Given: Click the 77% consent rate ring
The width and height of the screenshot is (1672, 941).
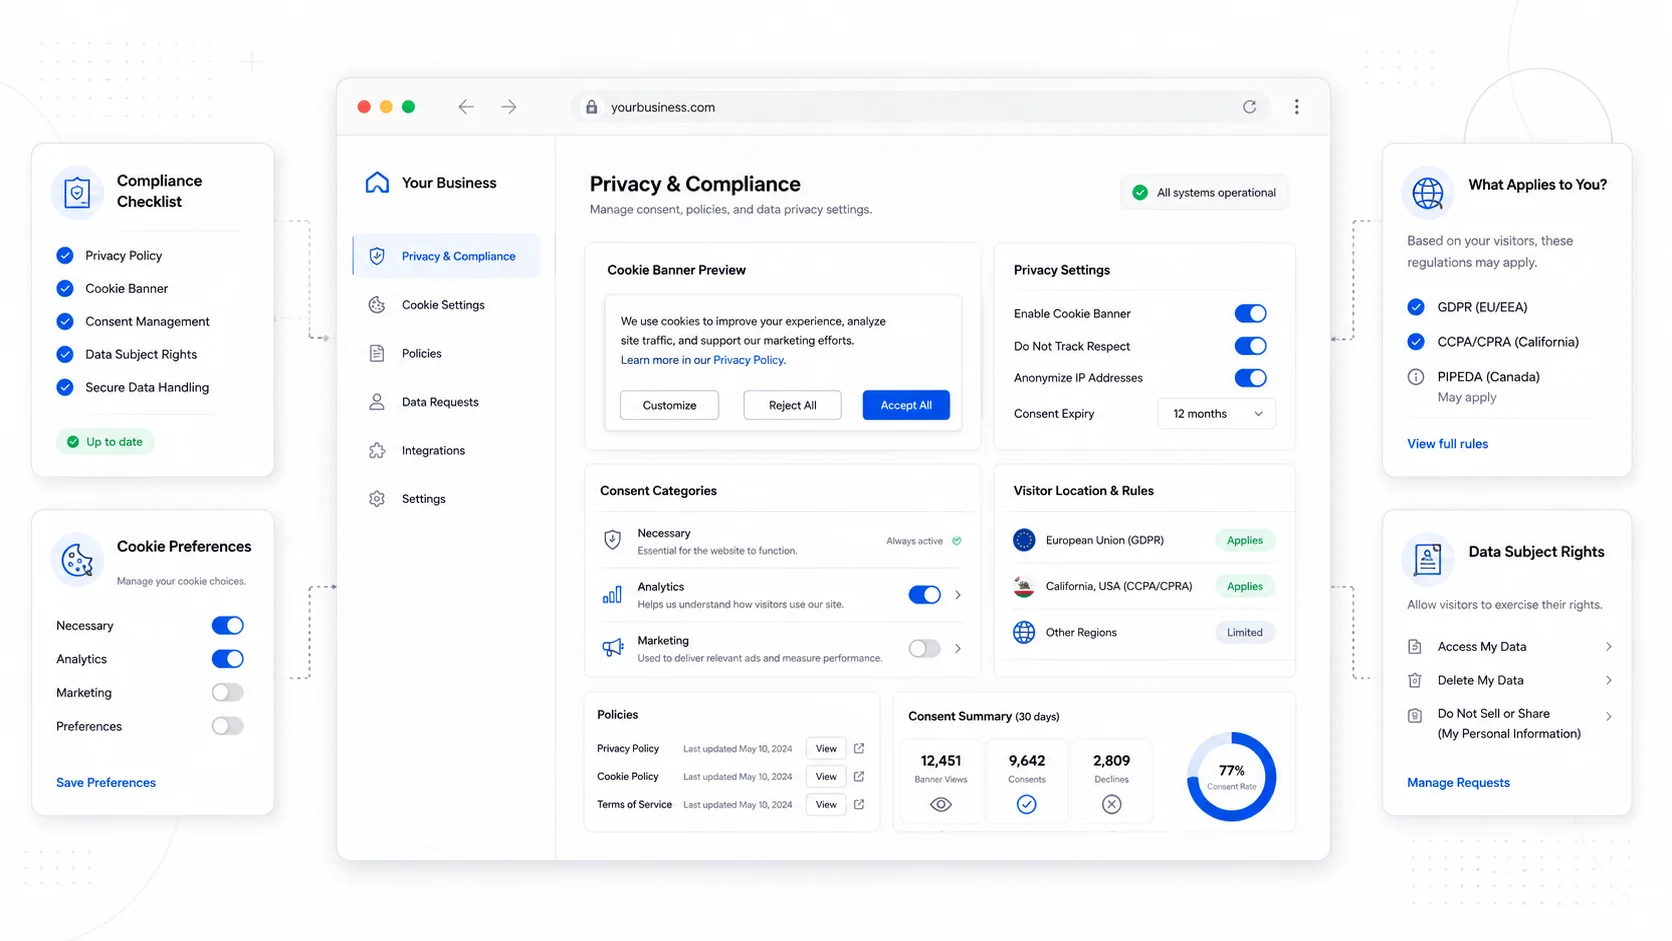Looking at the screenshot, I should (1232, 777).
